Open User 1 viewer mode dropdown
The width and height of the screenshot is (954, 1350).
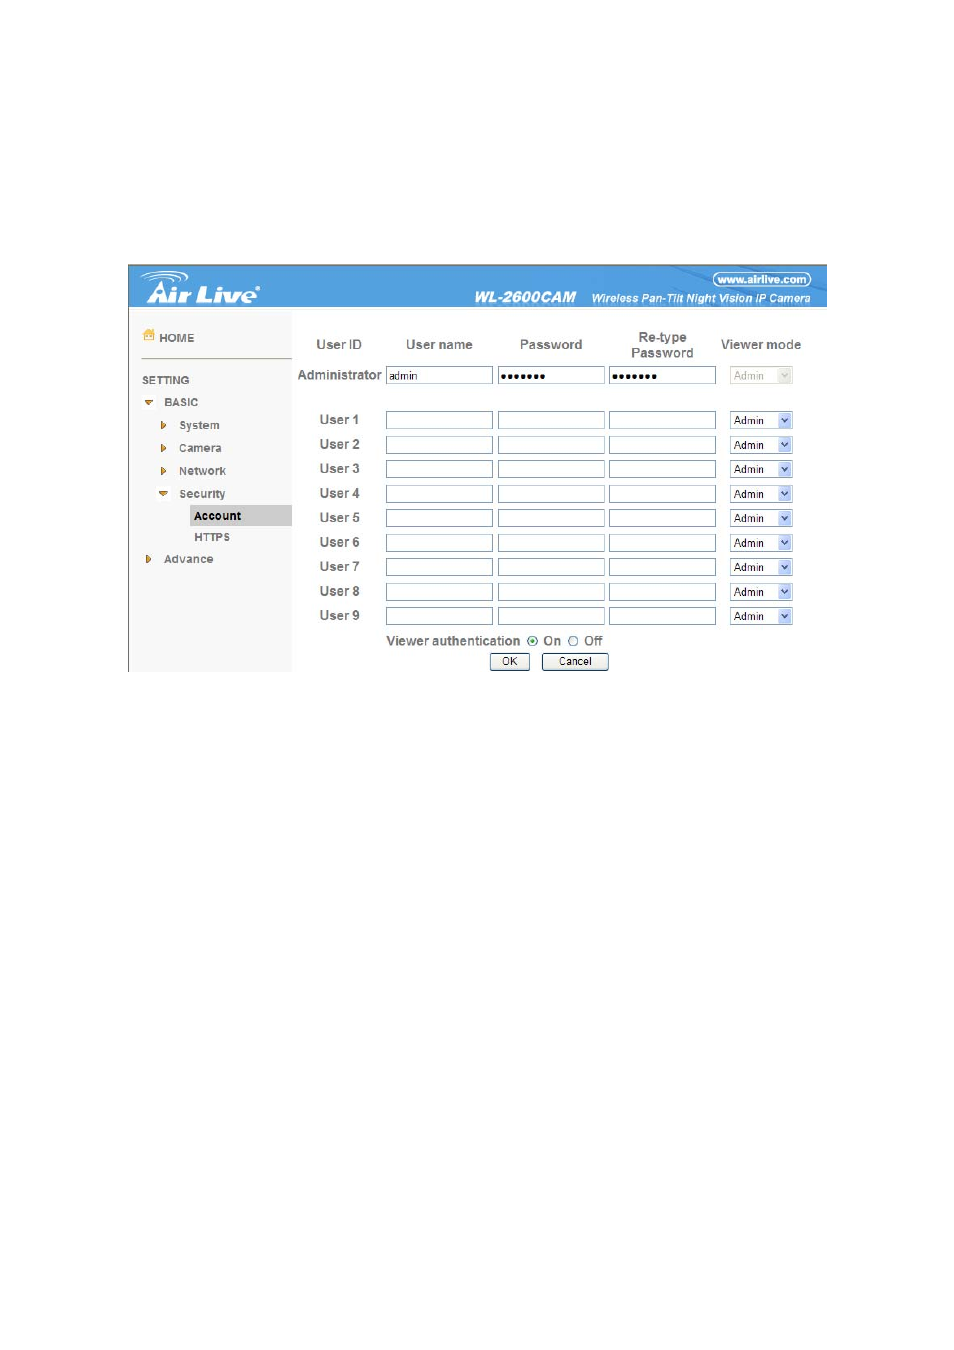761,420
